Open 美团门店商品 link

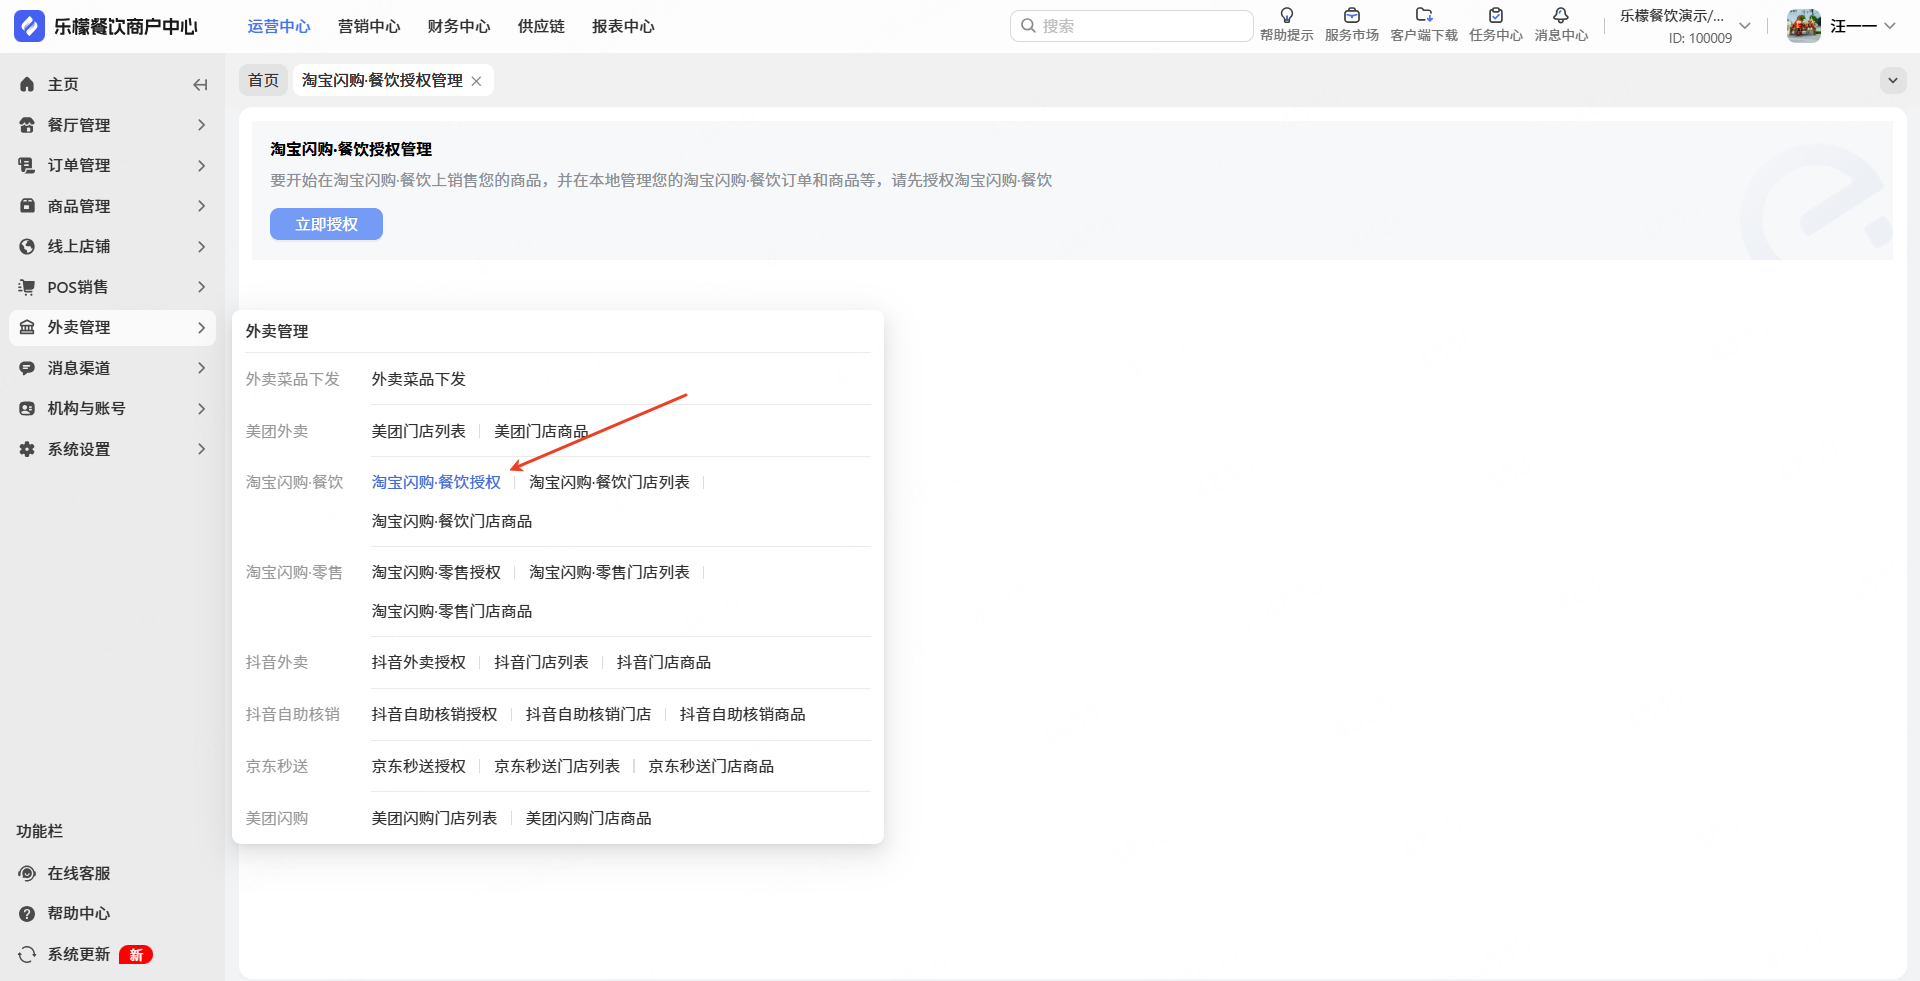tap(541, 431)
